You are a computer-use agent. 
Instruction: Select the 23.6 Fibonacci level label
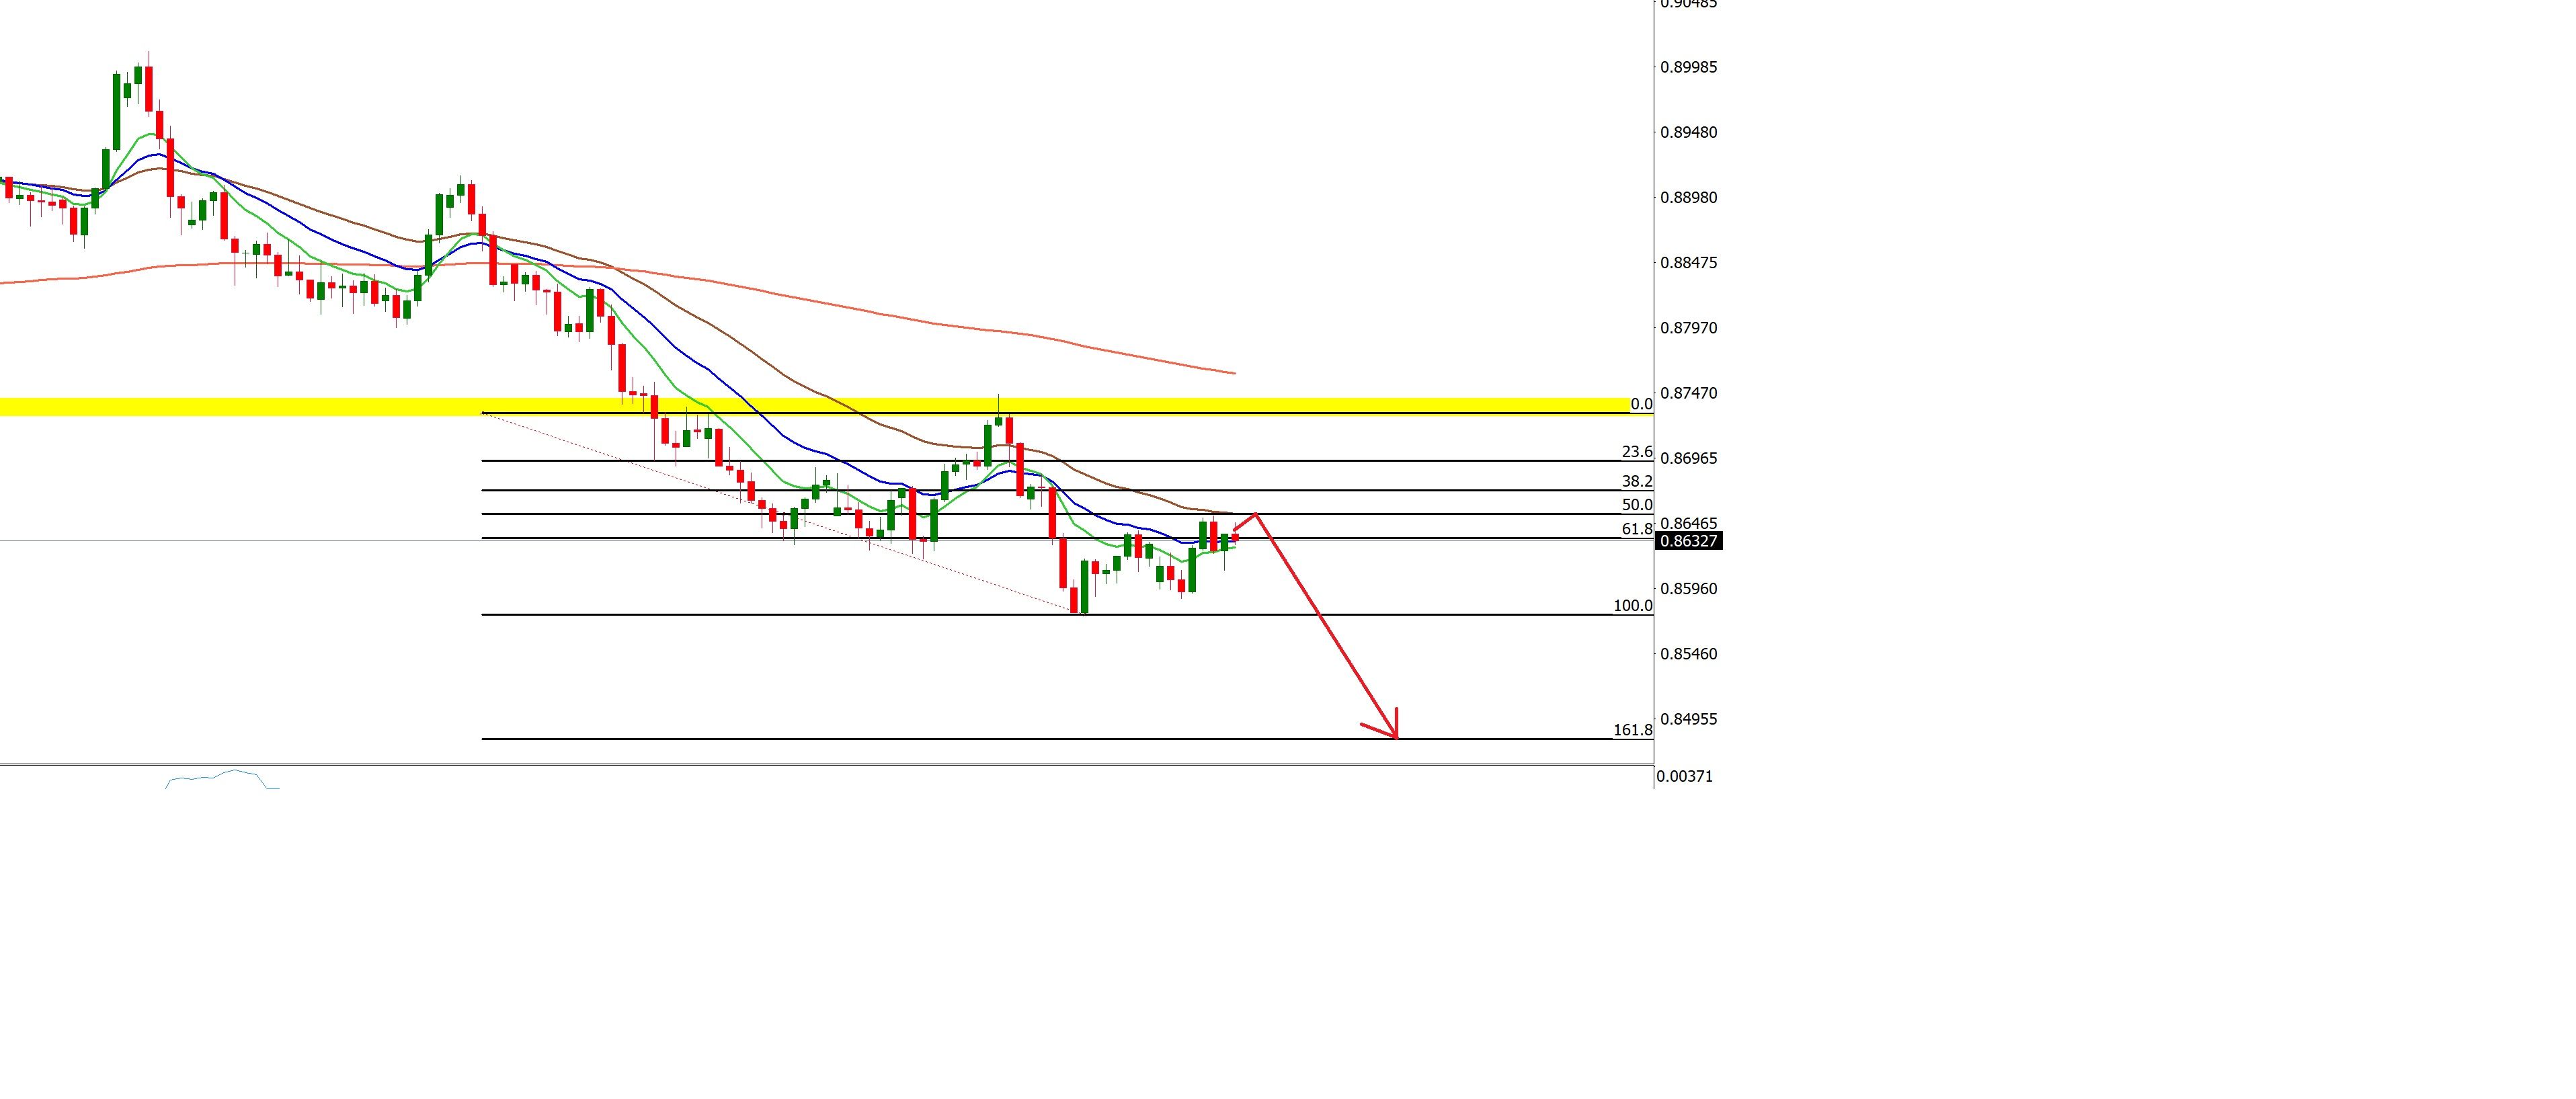pos(1637,452)
